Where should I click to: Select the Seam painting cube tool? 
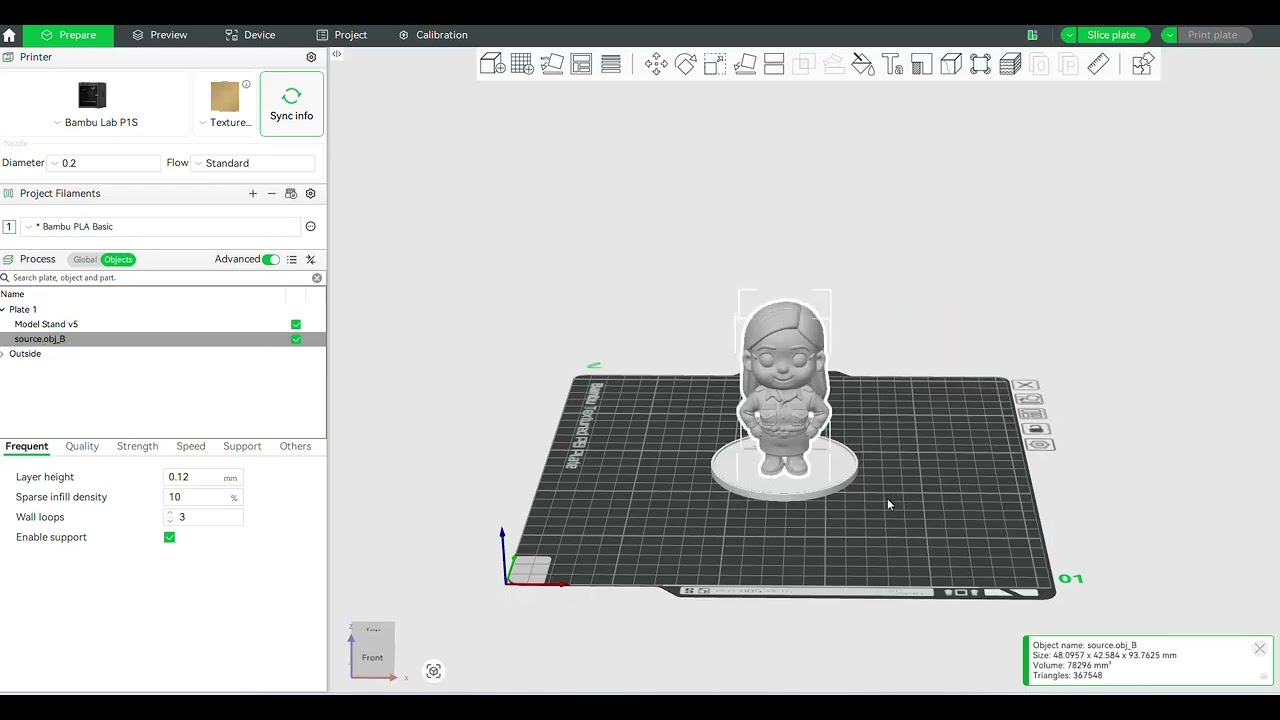[951, 64]
